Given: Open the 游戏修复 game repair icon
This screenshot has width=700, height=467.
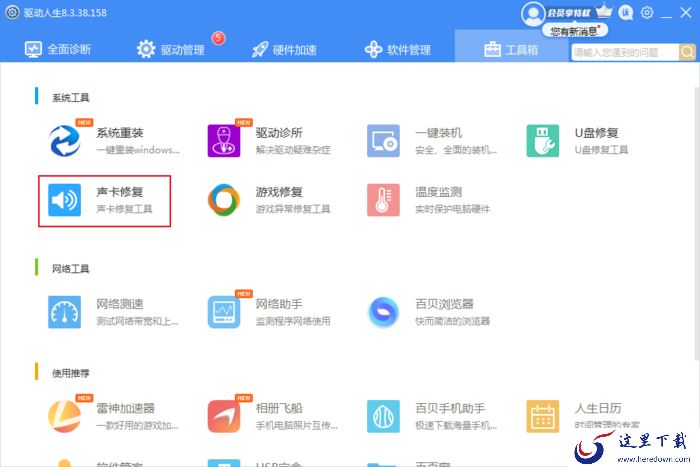Looking at the screenshot, I should click(224, 200).
